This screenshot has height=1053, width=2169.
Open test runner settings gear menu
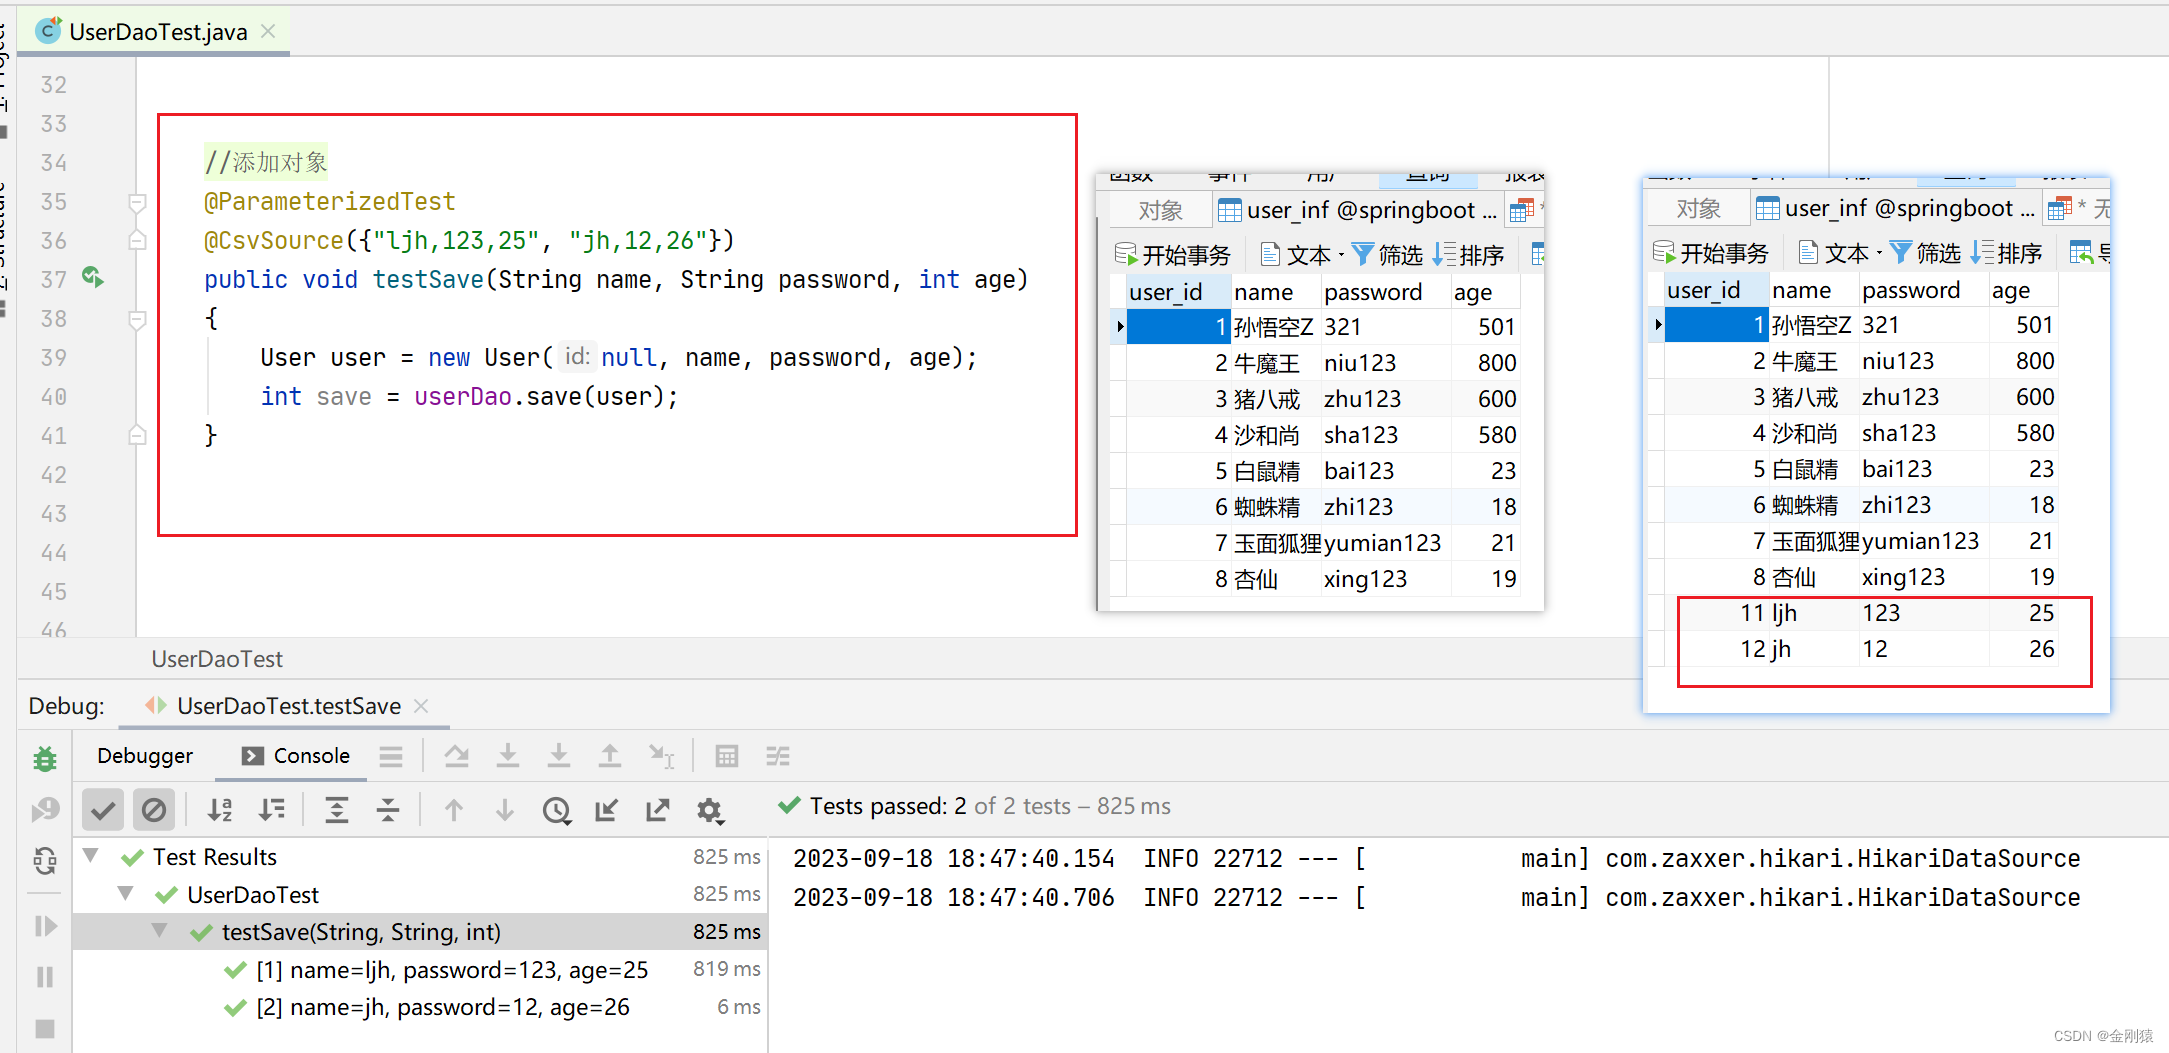tap(710, 810)
